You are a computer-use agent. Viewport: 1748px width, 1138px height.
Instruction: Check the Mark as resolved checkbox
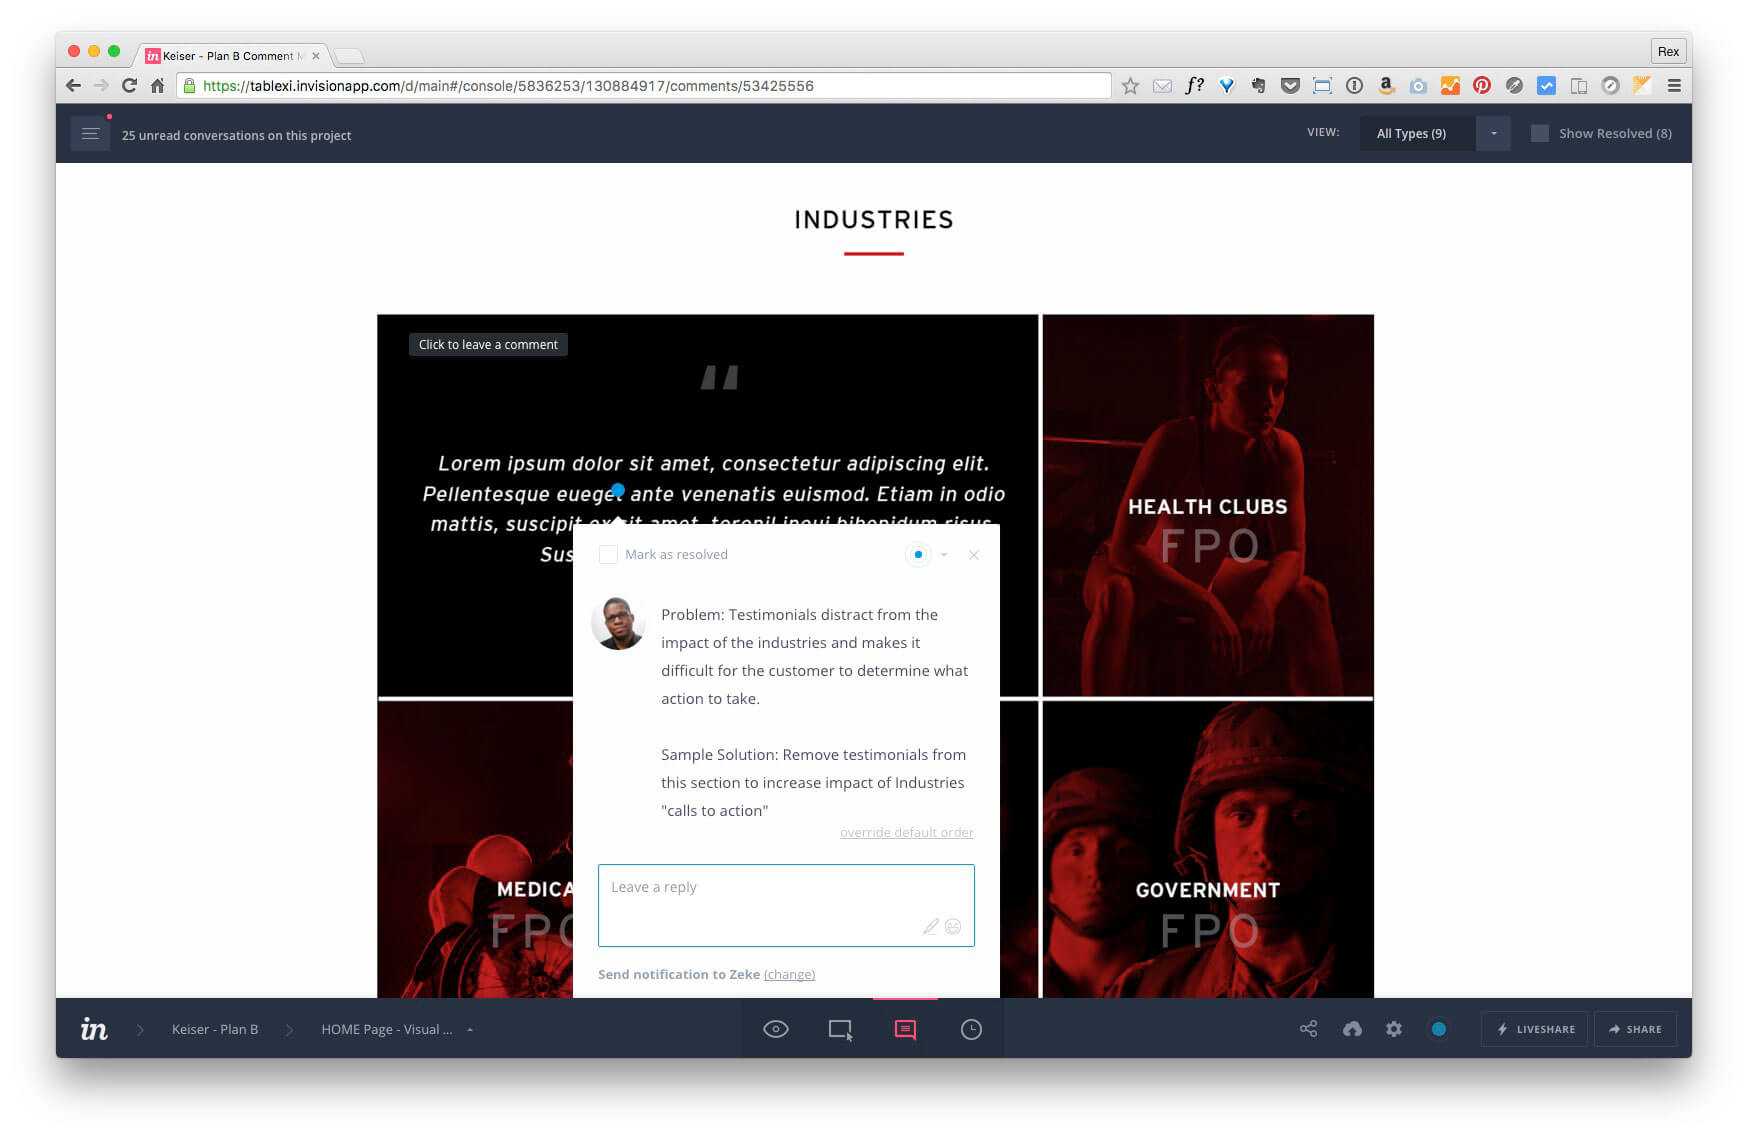coord(608,555)
